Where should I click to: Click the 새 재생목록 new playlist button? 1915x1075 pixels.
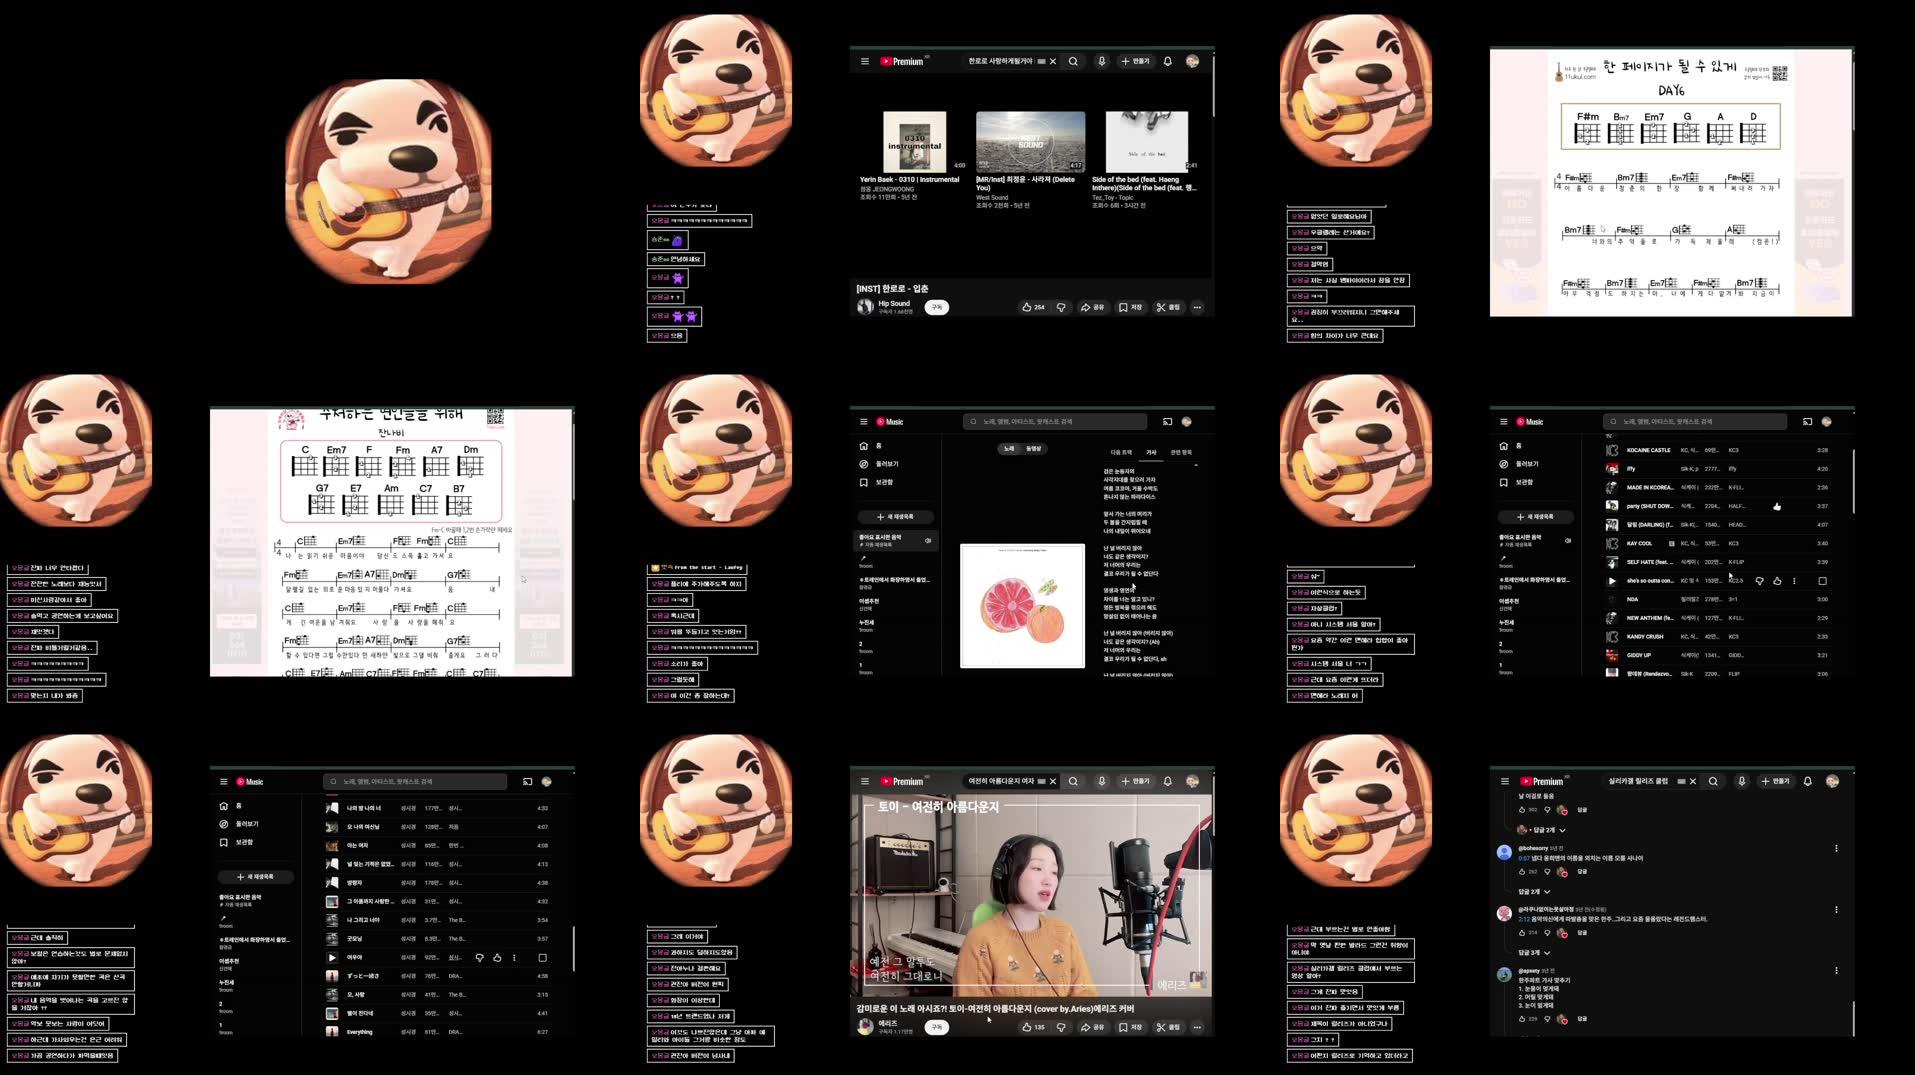pos(894,517)
